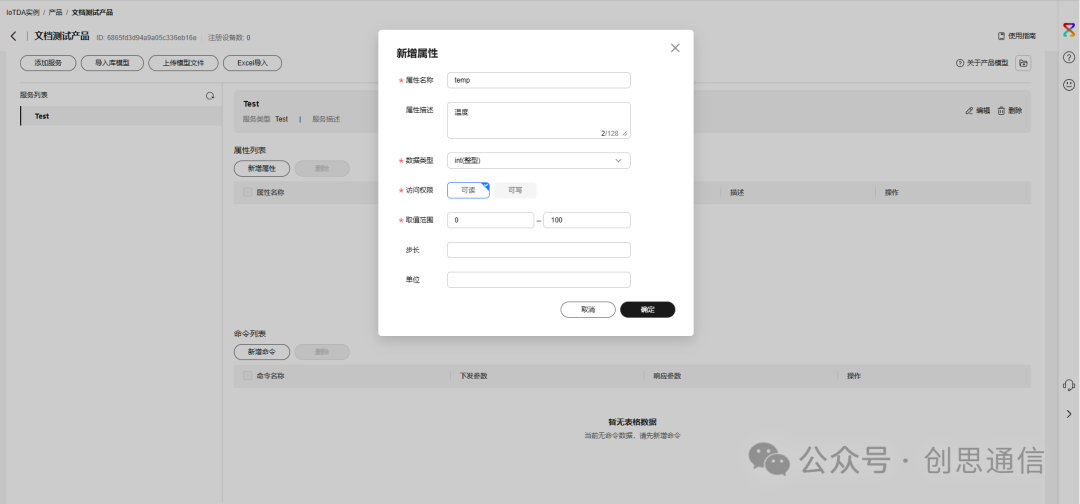Confirm with the 确定 button
This screenshot has width=1080, height=504.
pyautogui.click(x=647, y=310)
